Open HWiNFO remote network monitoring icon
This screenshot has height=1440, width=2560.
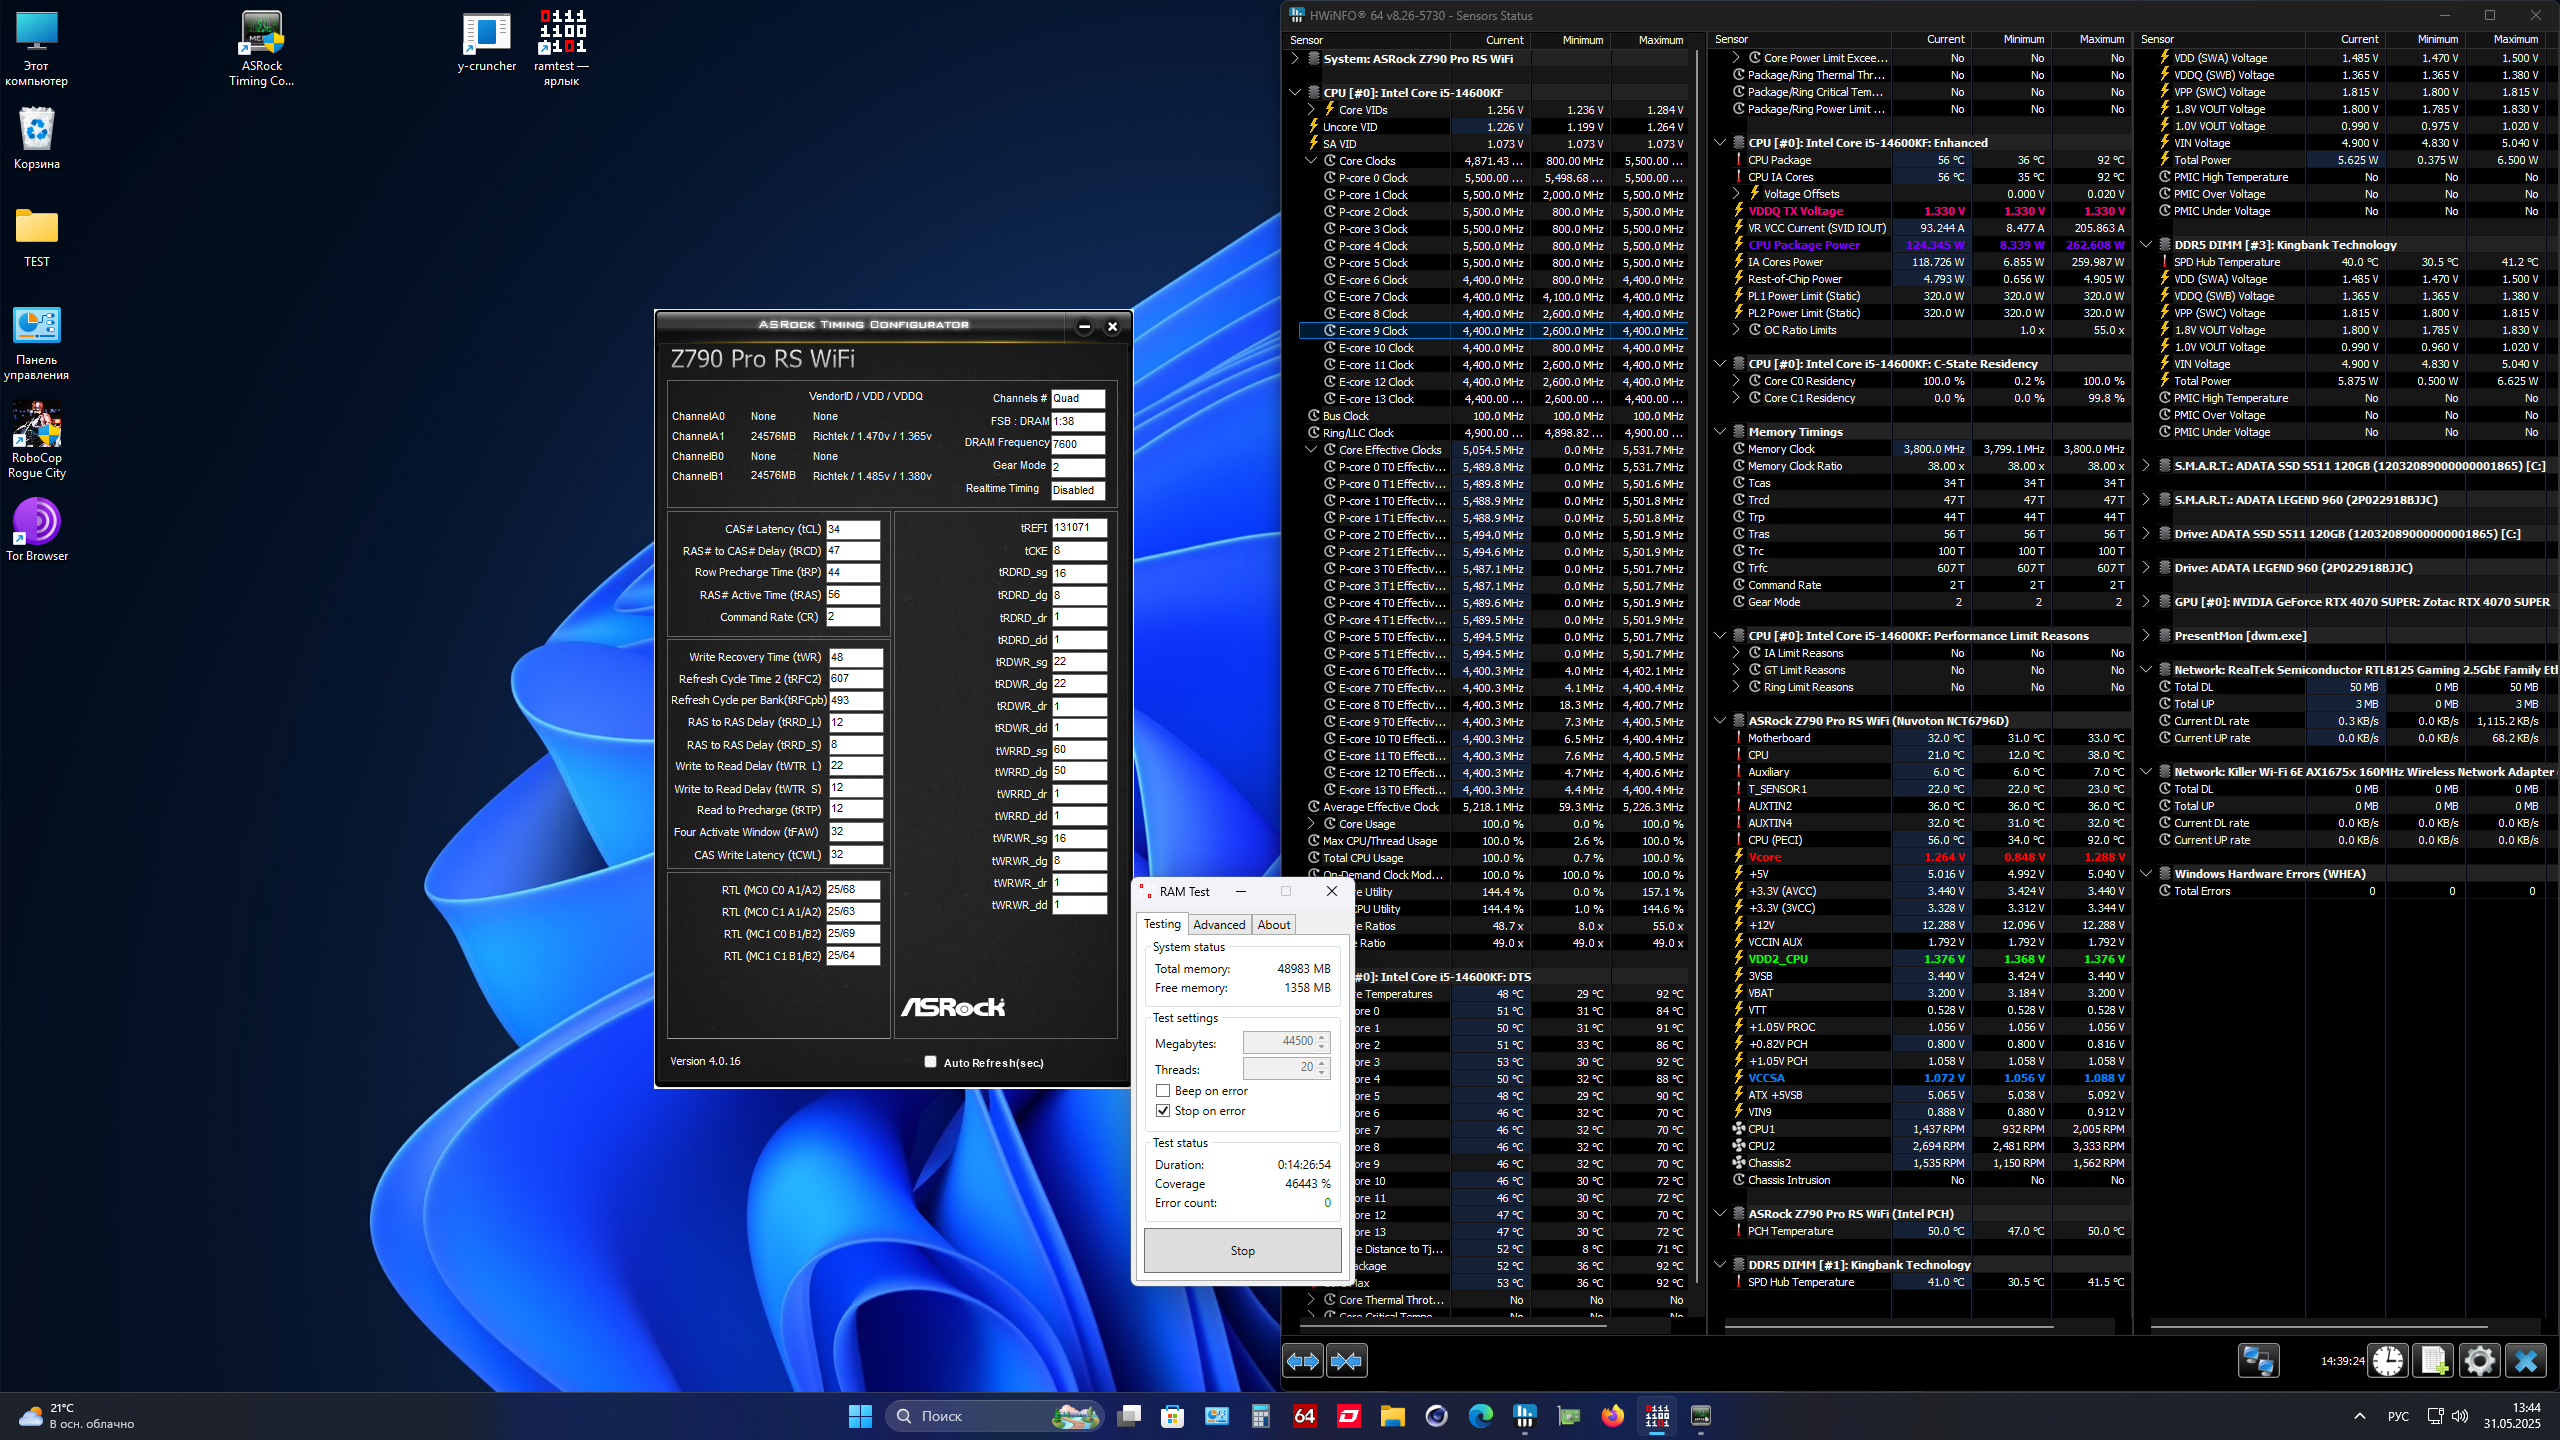(2258, 1361)
